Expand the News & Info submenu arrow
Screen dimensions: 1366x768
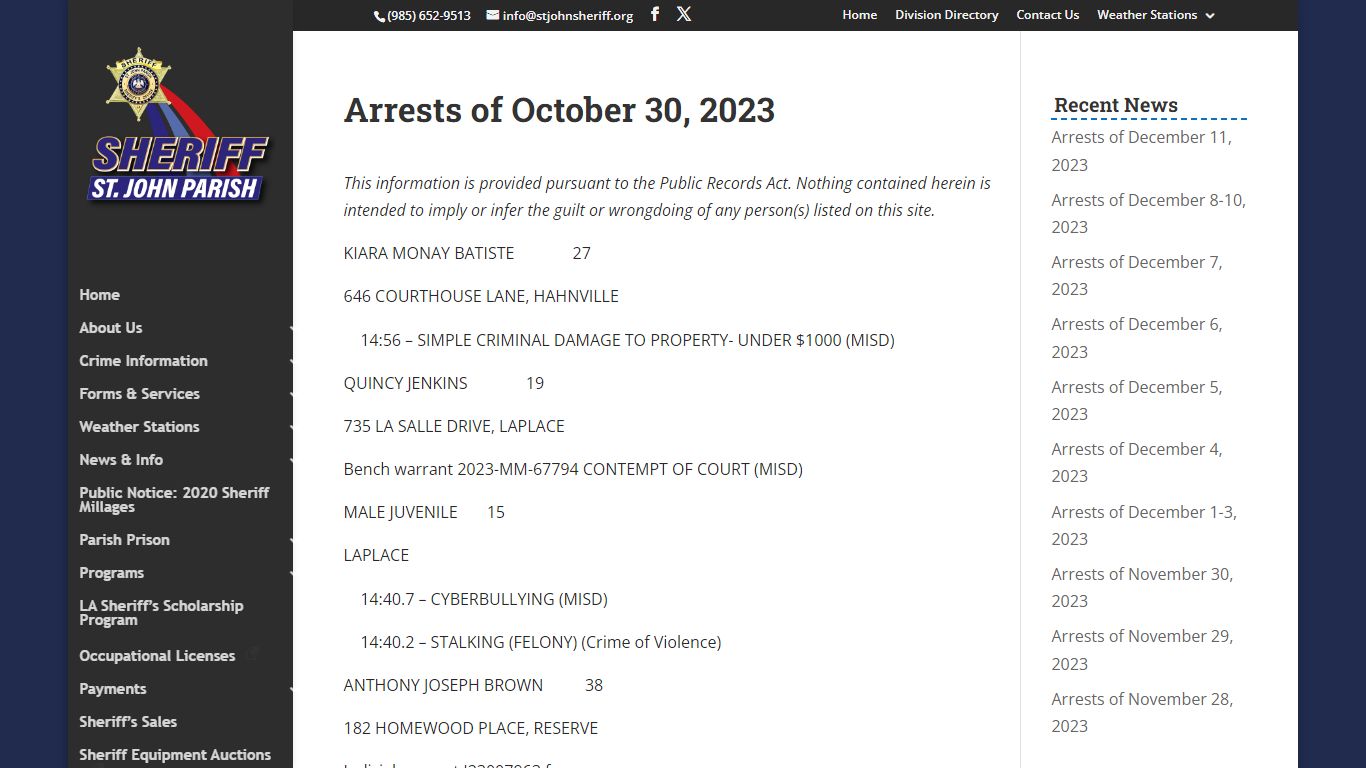291,461
